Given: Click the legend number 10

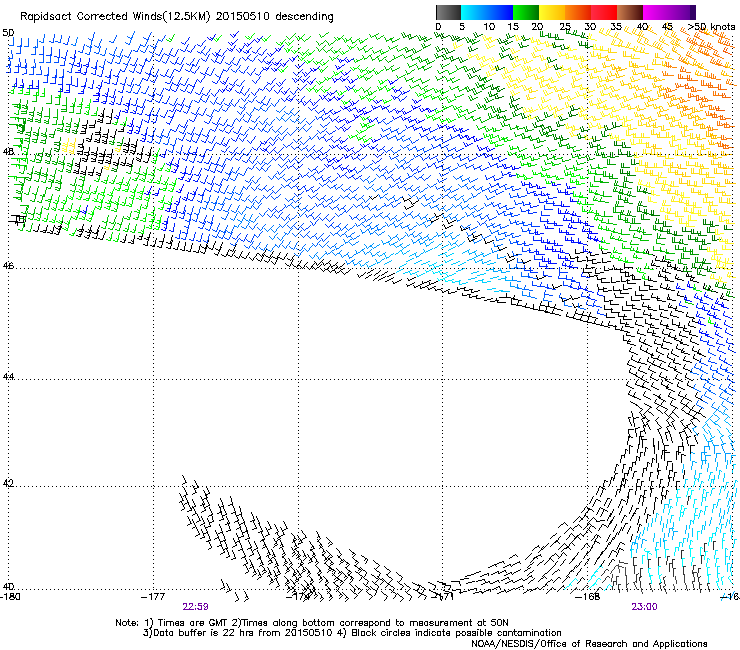Looking at the screenshot, I should 489,27.
